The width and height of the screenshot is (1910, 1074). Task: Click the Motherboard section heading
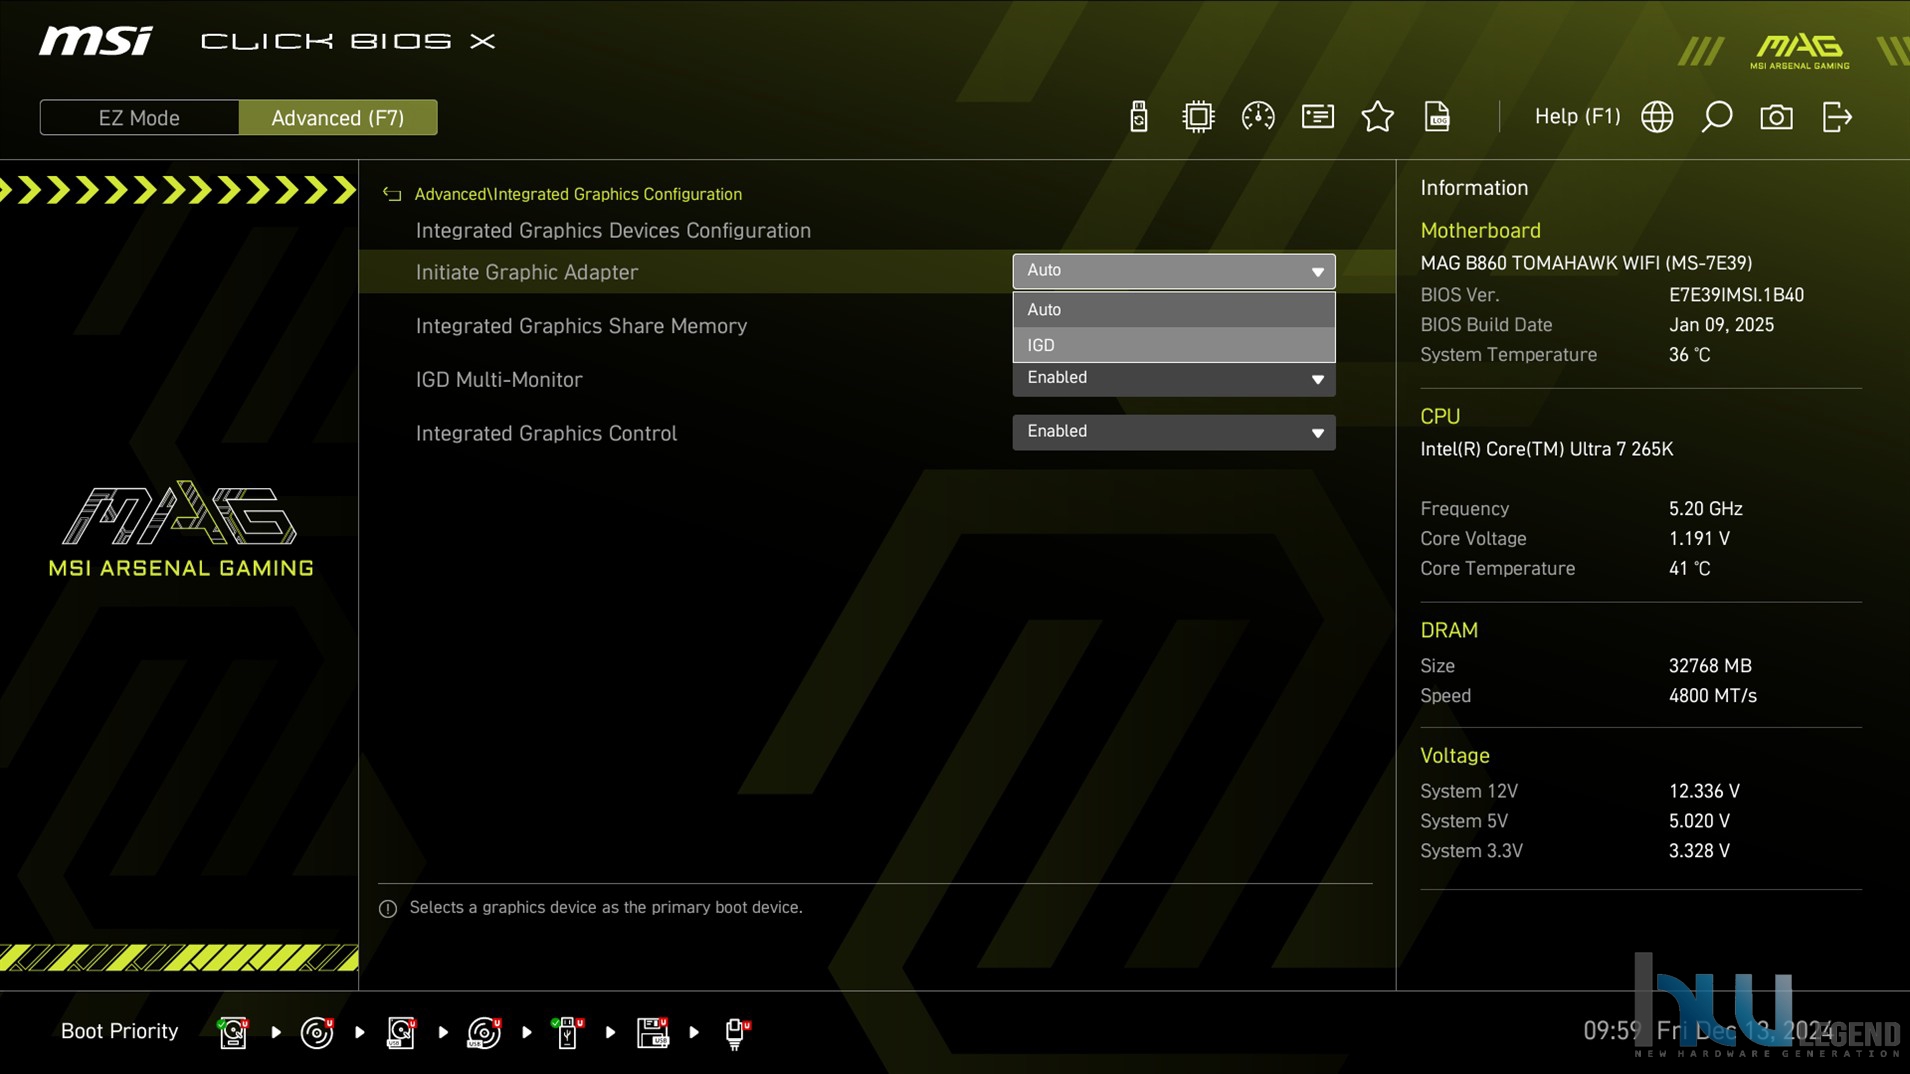[x=1480, y=231]
